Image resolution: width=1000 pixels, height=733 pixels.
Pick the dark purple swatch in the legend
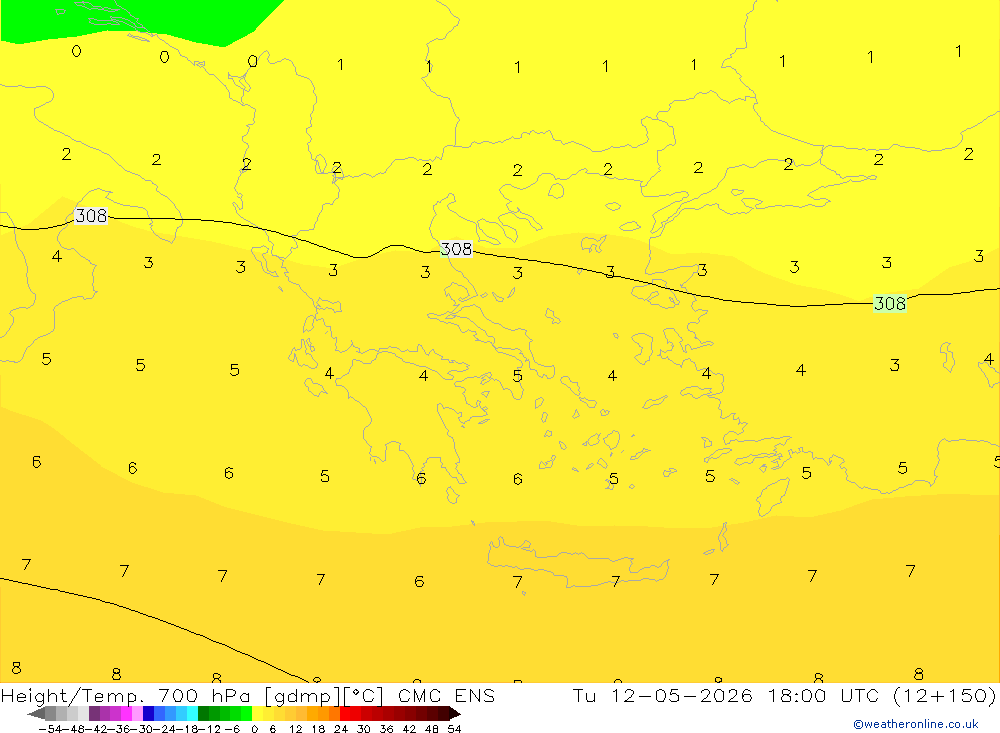94,714
